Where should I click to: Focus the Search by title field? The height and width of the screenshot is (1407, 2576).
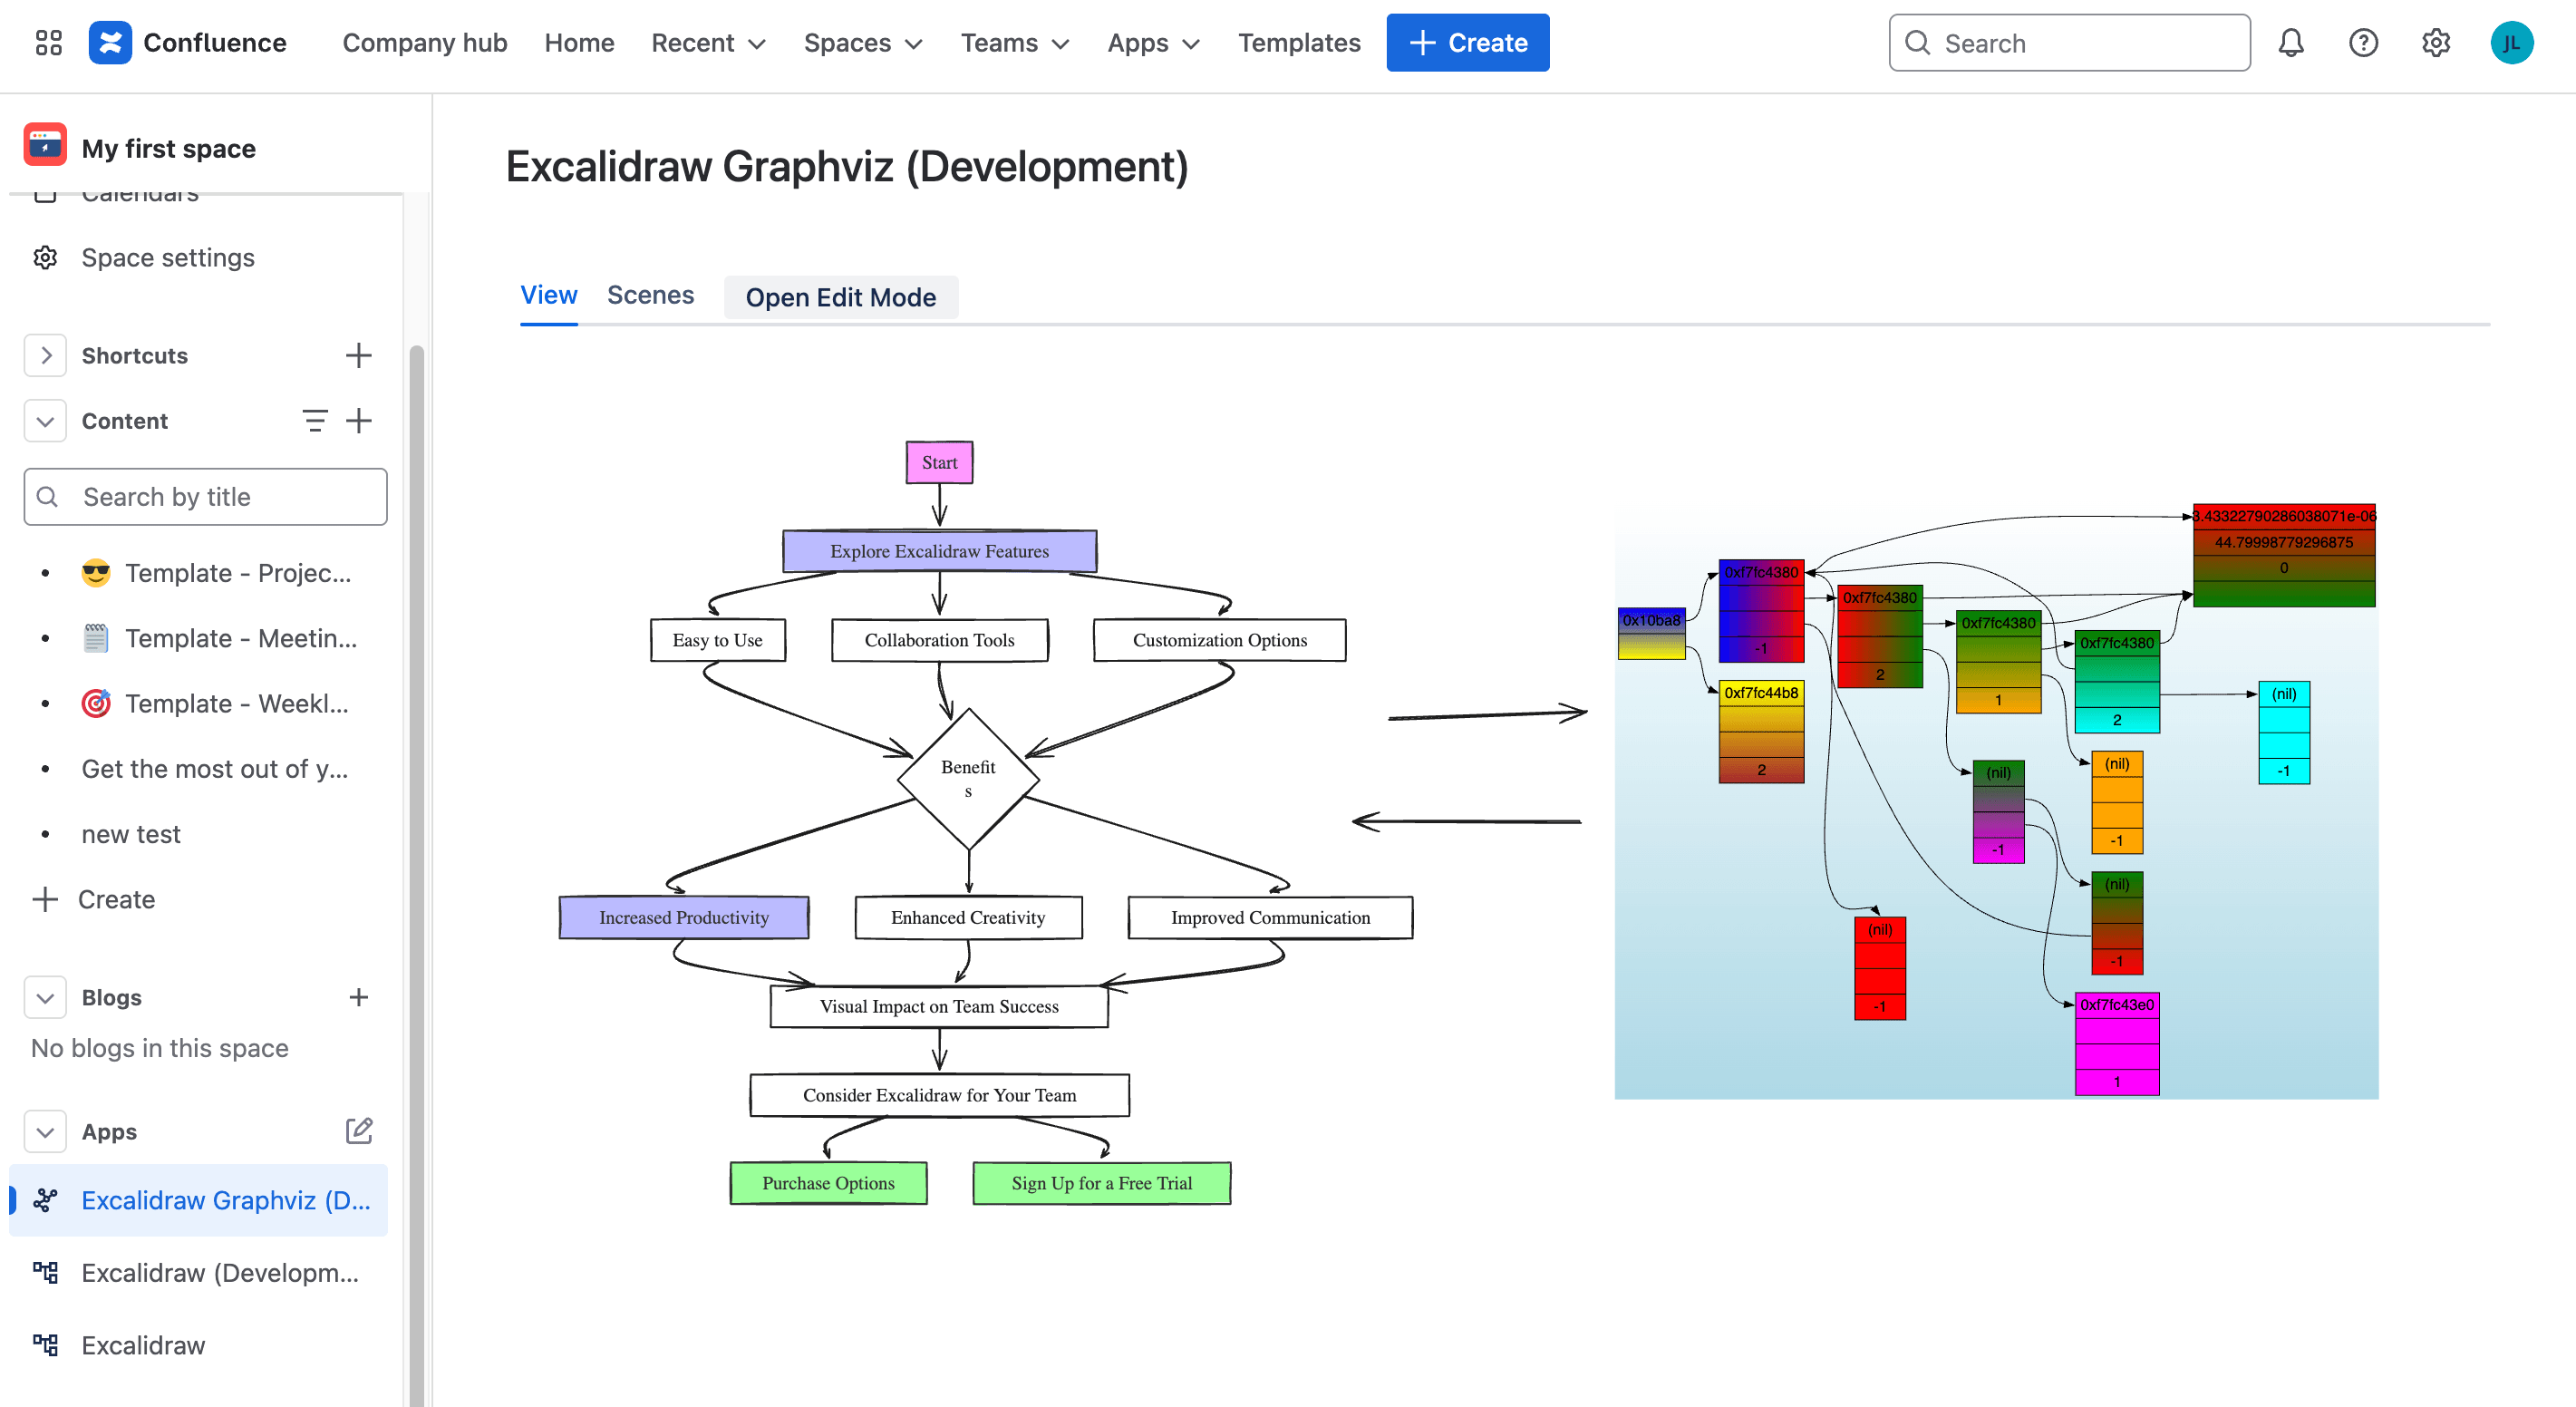(x=205, y=496)
